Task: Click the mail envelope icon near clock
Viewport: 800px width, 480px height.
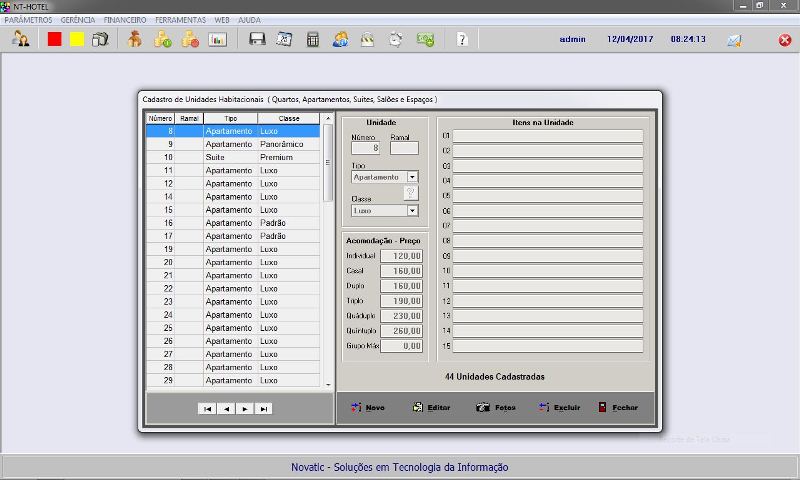Action: (734, 40)
